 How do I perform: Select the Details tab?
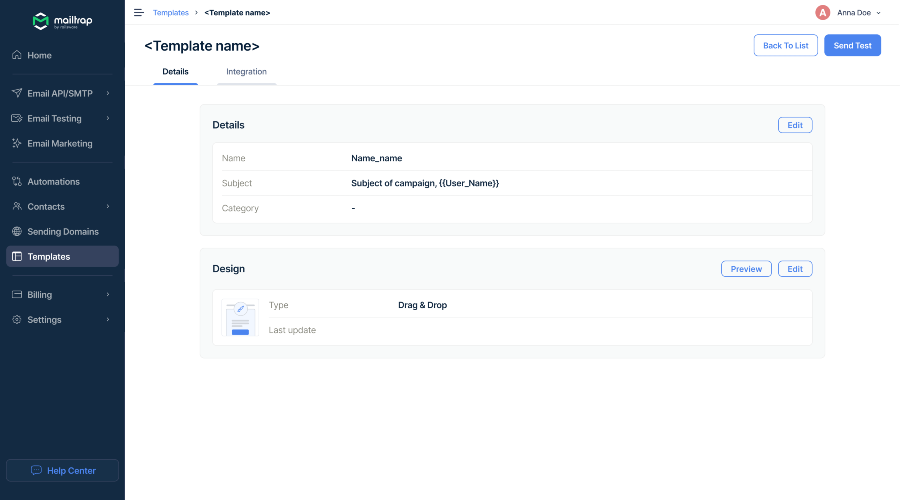coord(175,72)
